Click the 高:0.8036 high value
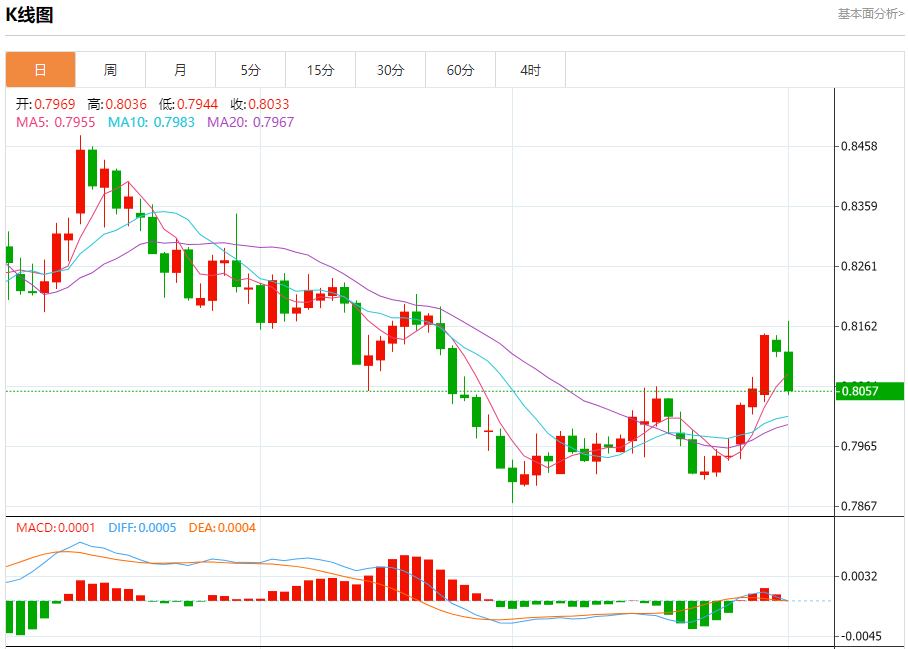The height and width of the screenshot is (649, 908). 117,104
